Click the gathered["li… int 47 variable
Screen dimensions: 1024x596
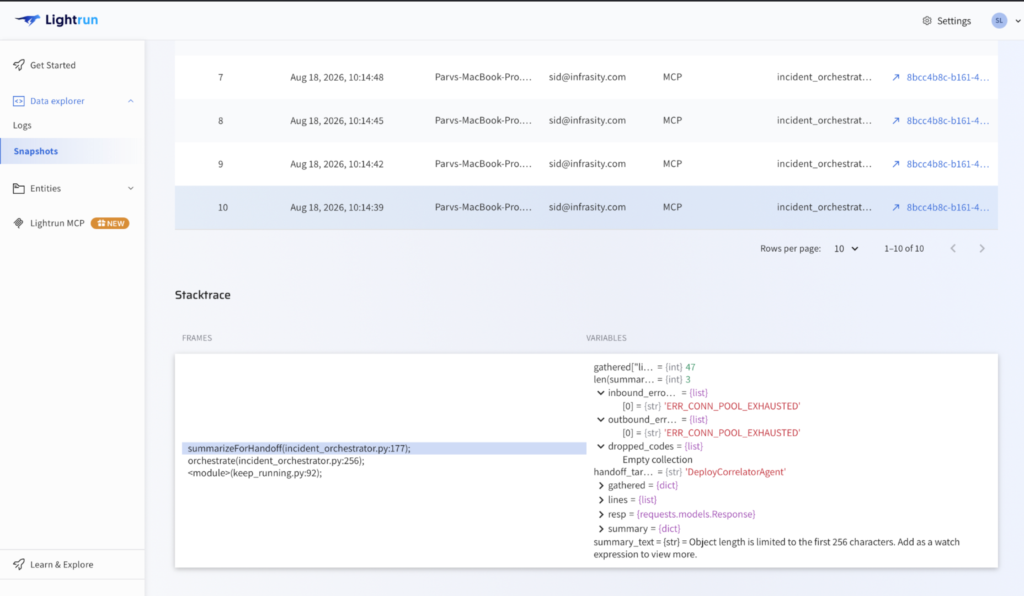pyautogui.click(x=645, y=367)
